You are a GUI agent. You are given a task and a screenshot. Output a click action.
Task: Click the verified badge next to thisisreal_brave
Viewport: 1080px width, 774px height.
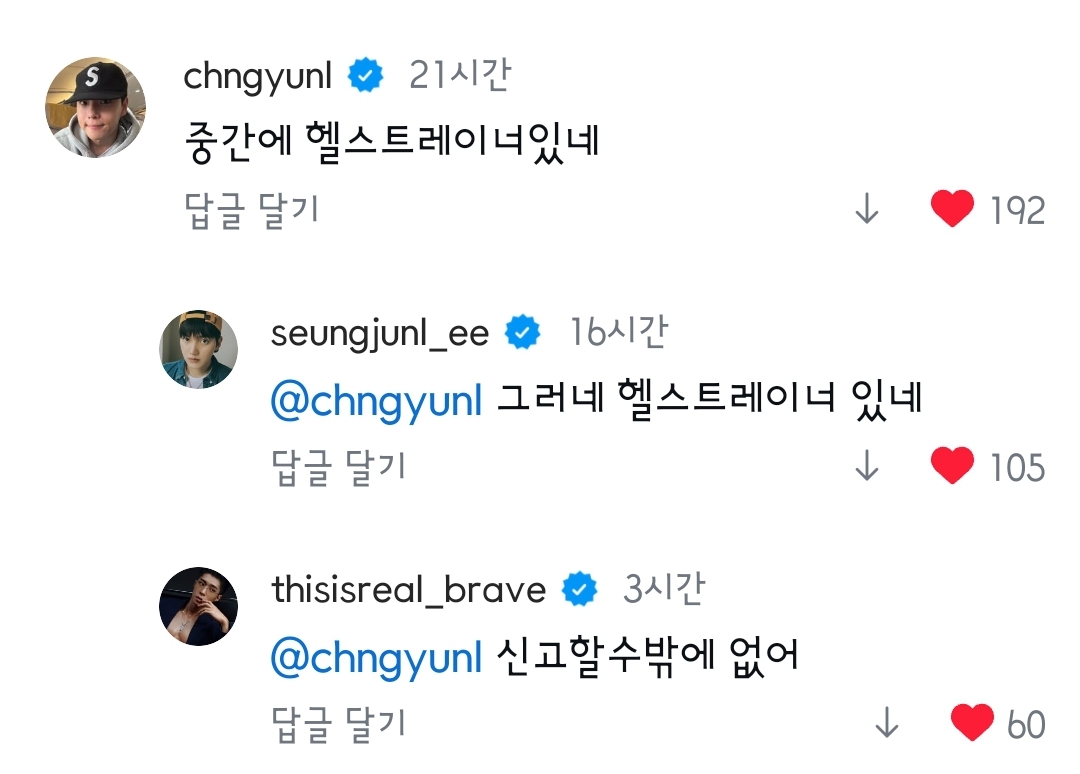pos(579,590)
